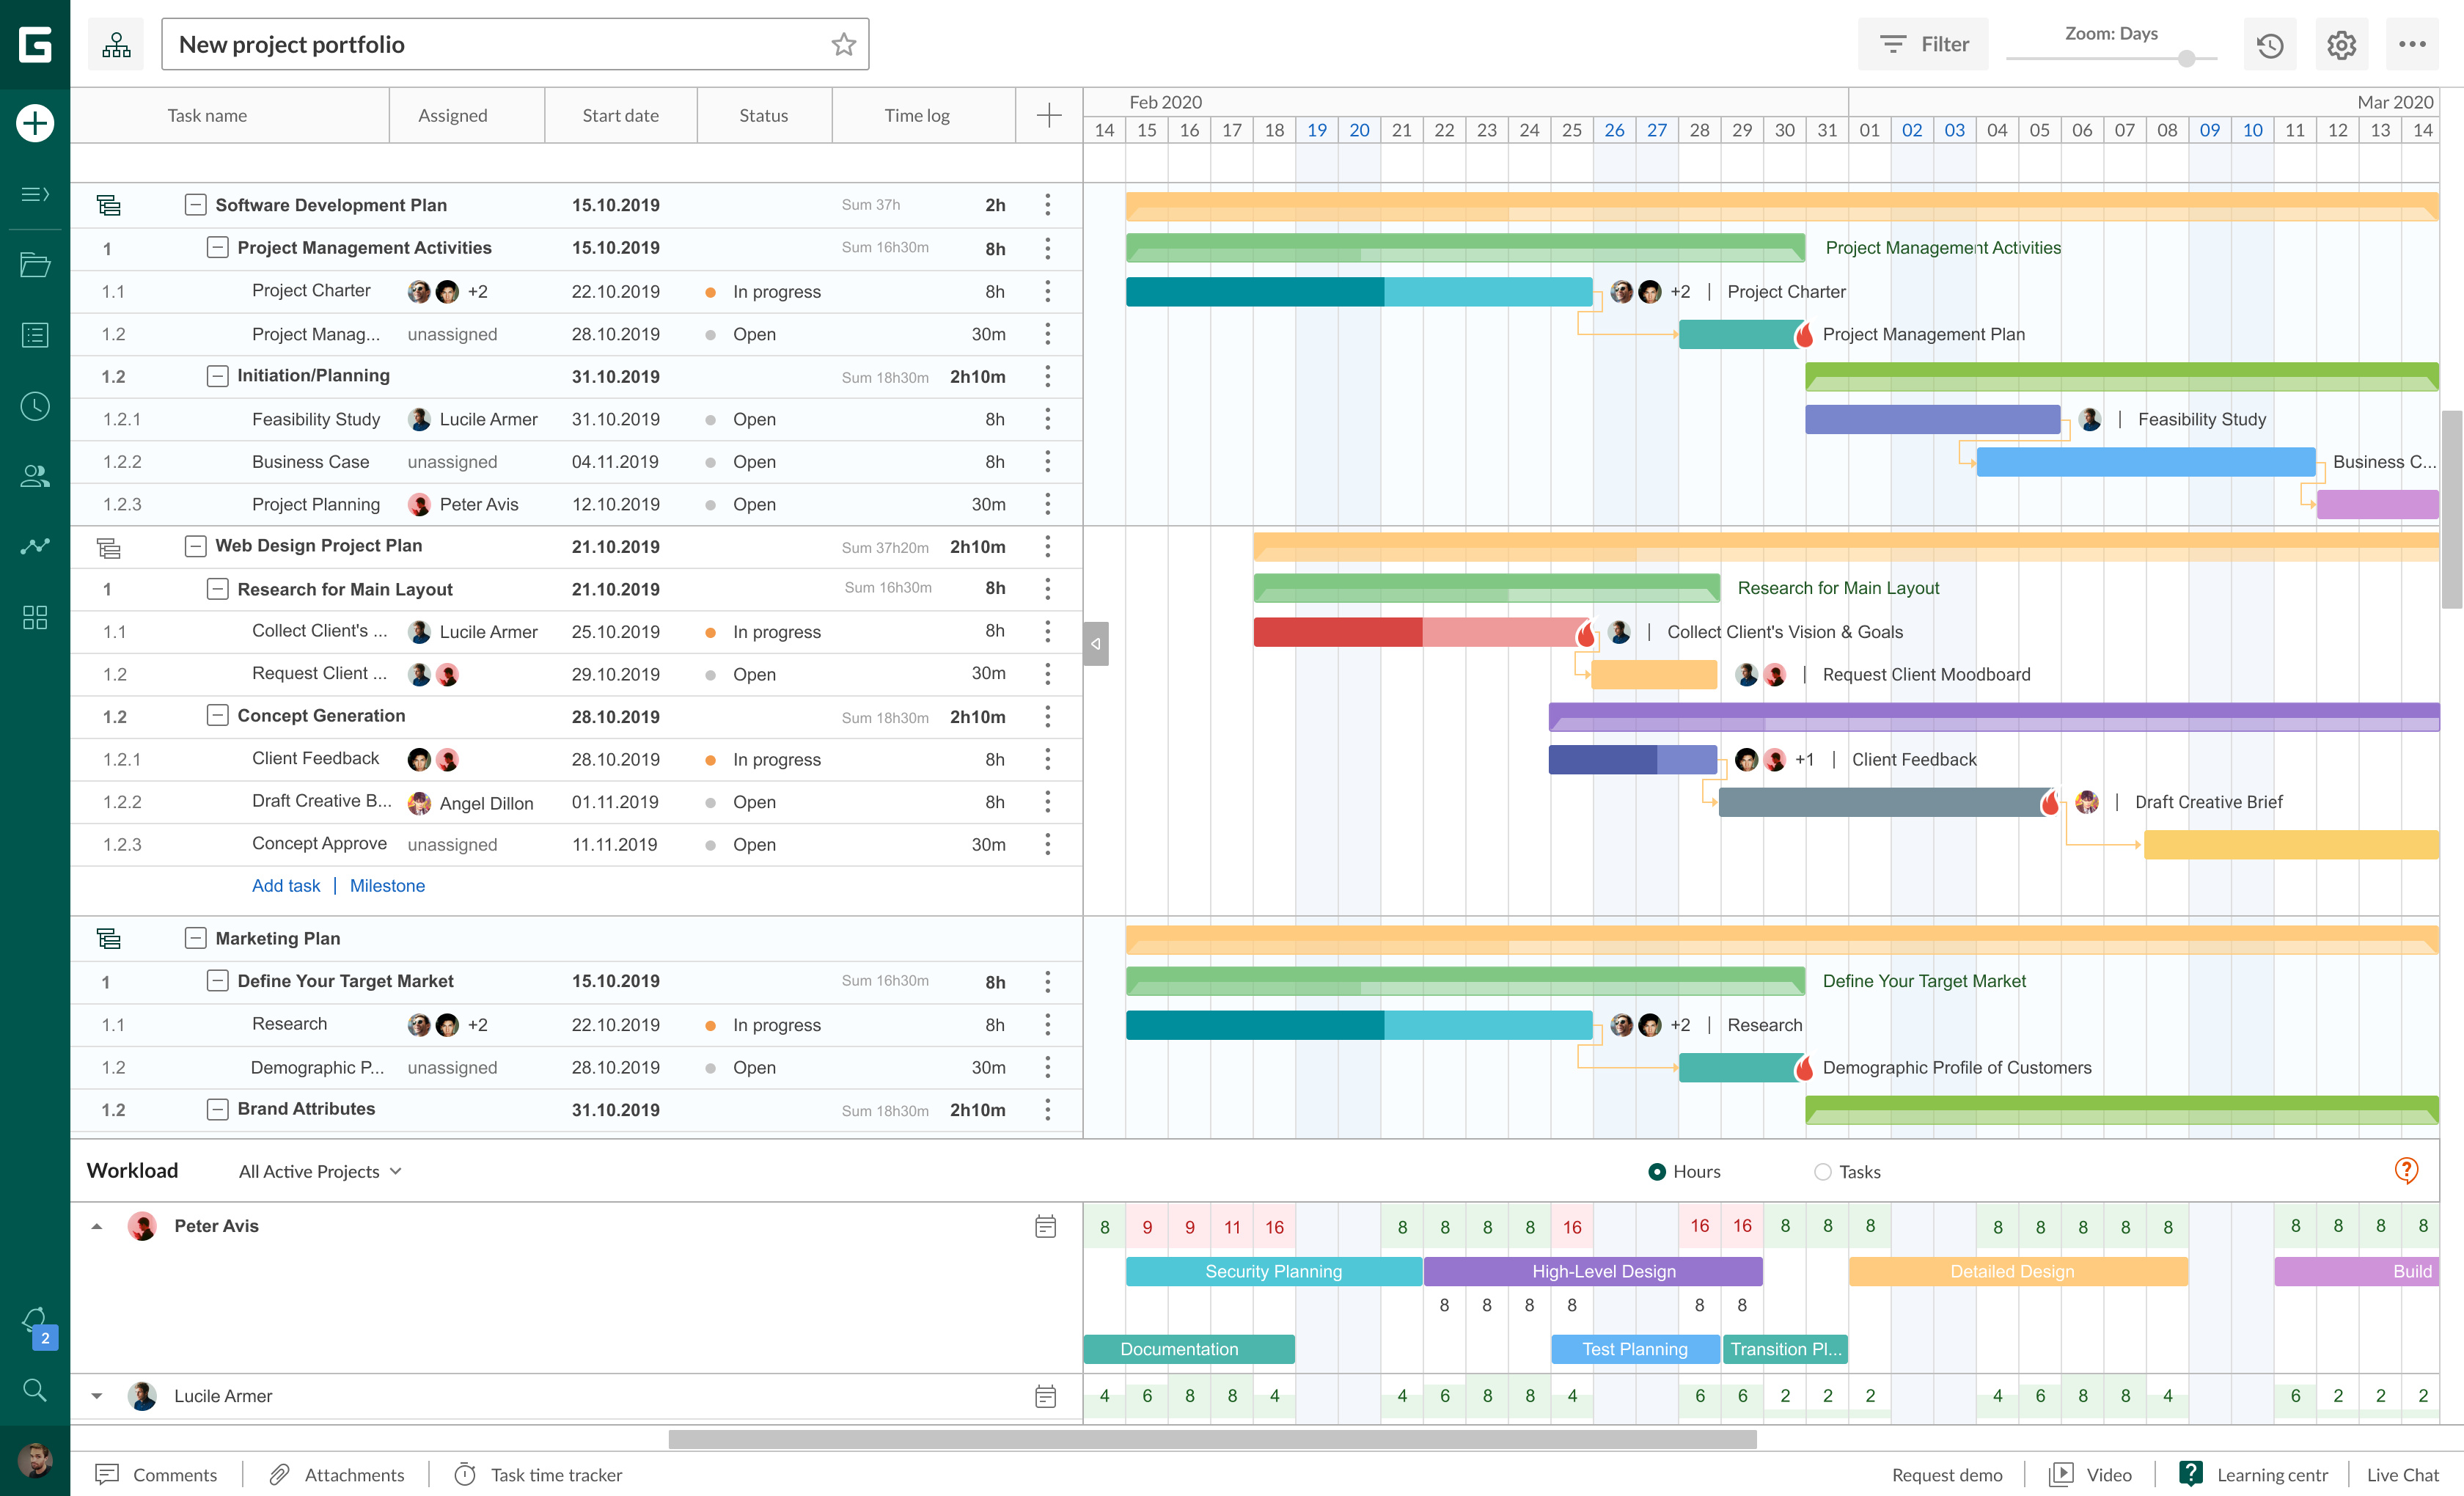Open All Active Projects dropdown
2464x1496 pixels.
pyautogui.click(x=320, y=1171)
